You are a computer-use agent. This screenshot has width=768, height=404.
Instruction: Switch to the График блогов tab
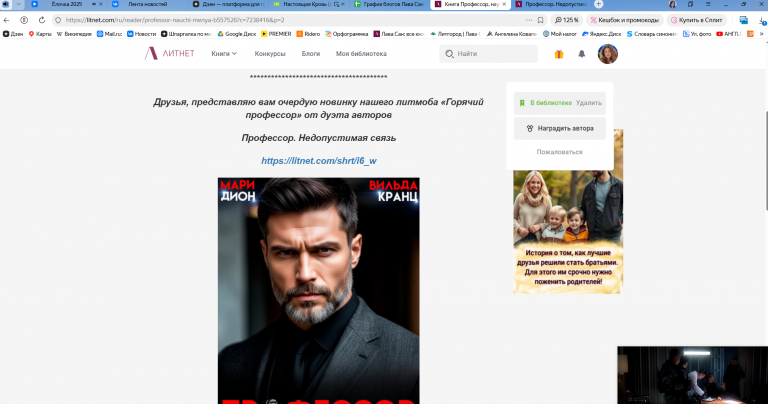point(389,4)
